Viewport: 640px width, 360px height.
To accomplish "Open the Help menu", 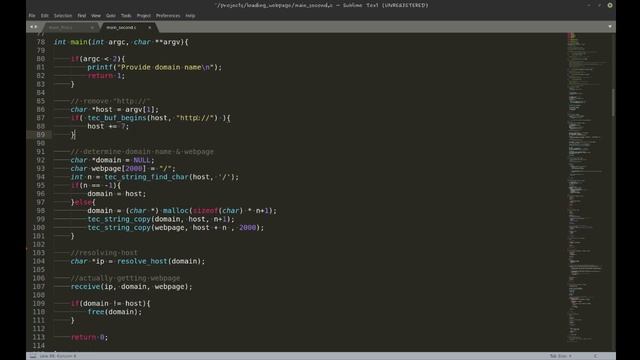I will coord(190,16).
